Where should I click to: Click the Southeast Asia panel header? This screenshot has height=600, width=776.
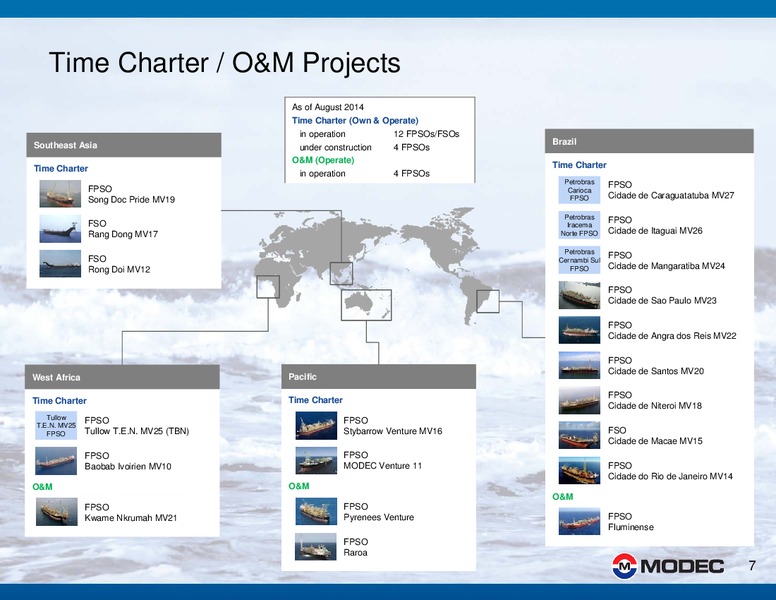click(x=124, y=145)
